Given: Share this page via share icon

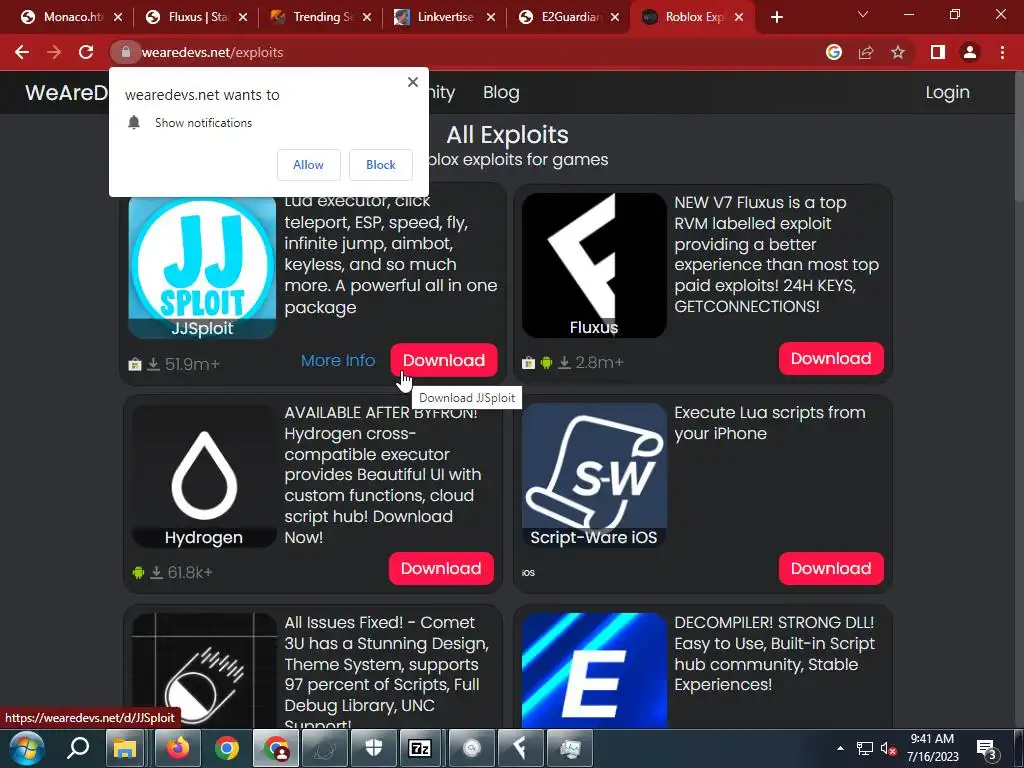Looking at the screenshot, I should click(866, 52).
